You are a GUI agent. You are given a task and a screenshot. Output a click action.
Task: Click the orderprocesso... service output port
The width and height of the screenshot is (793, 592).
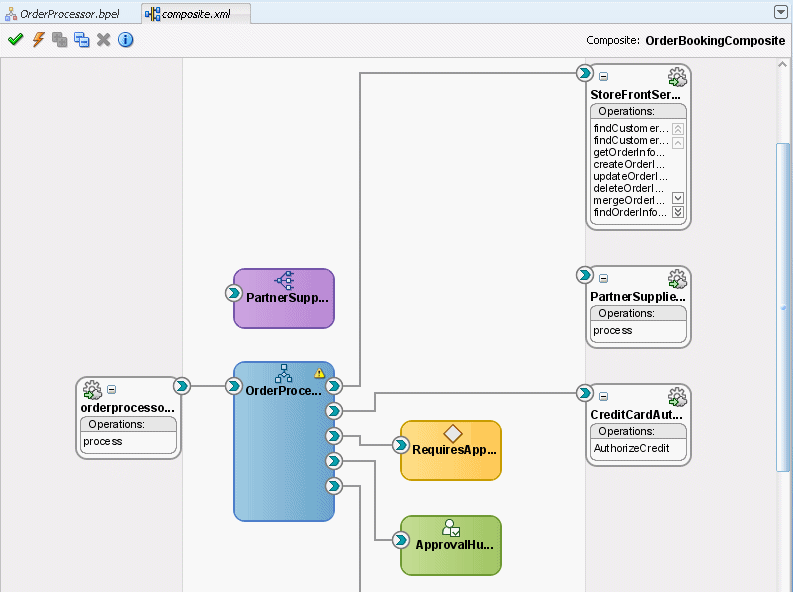click(x=182, y=386)
